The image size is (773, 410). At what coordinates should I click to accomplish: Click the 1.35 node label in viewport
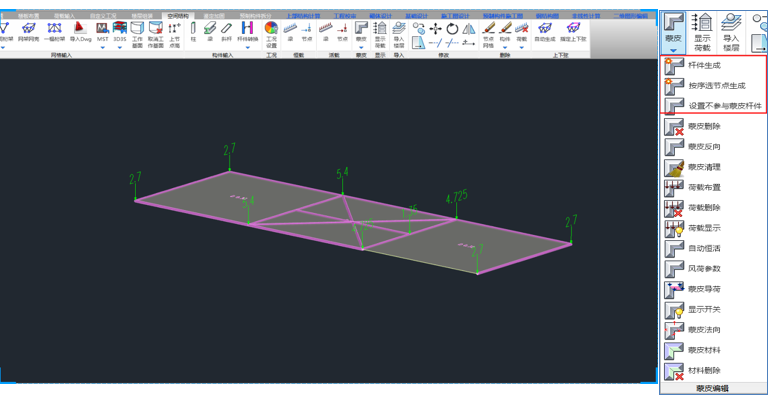[x=409, y=212]
